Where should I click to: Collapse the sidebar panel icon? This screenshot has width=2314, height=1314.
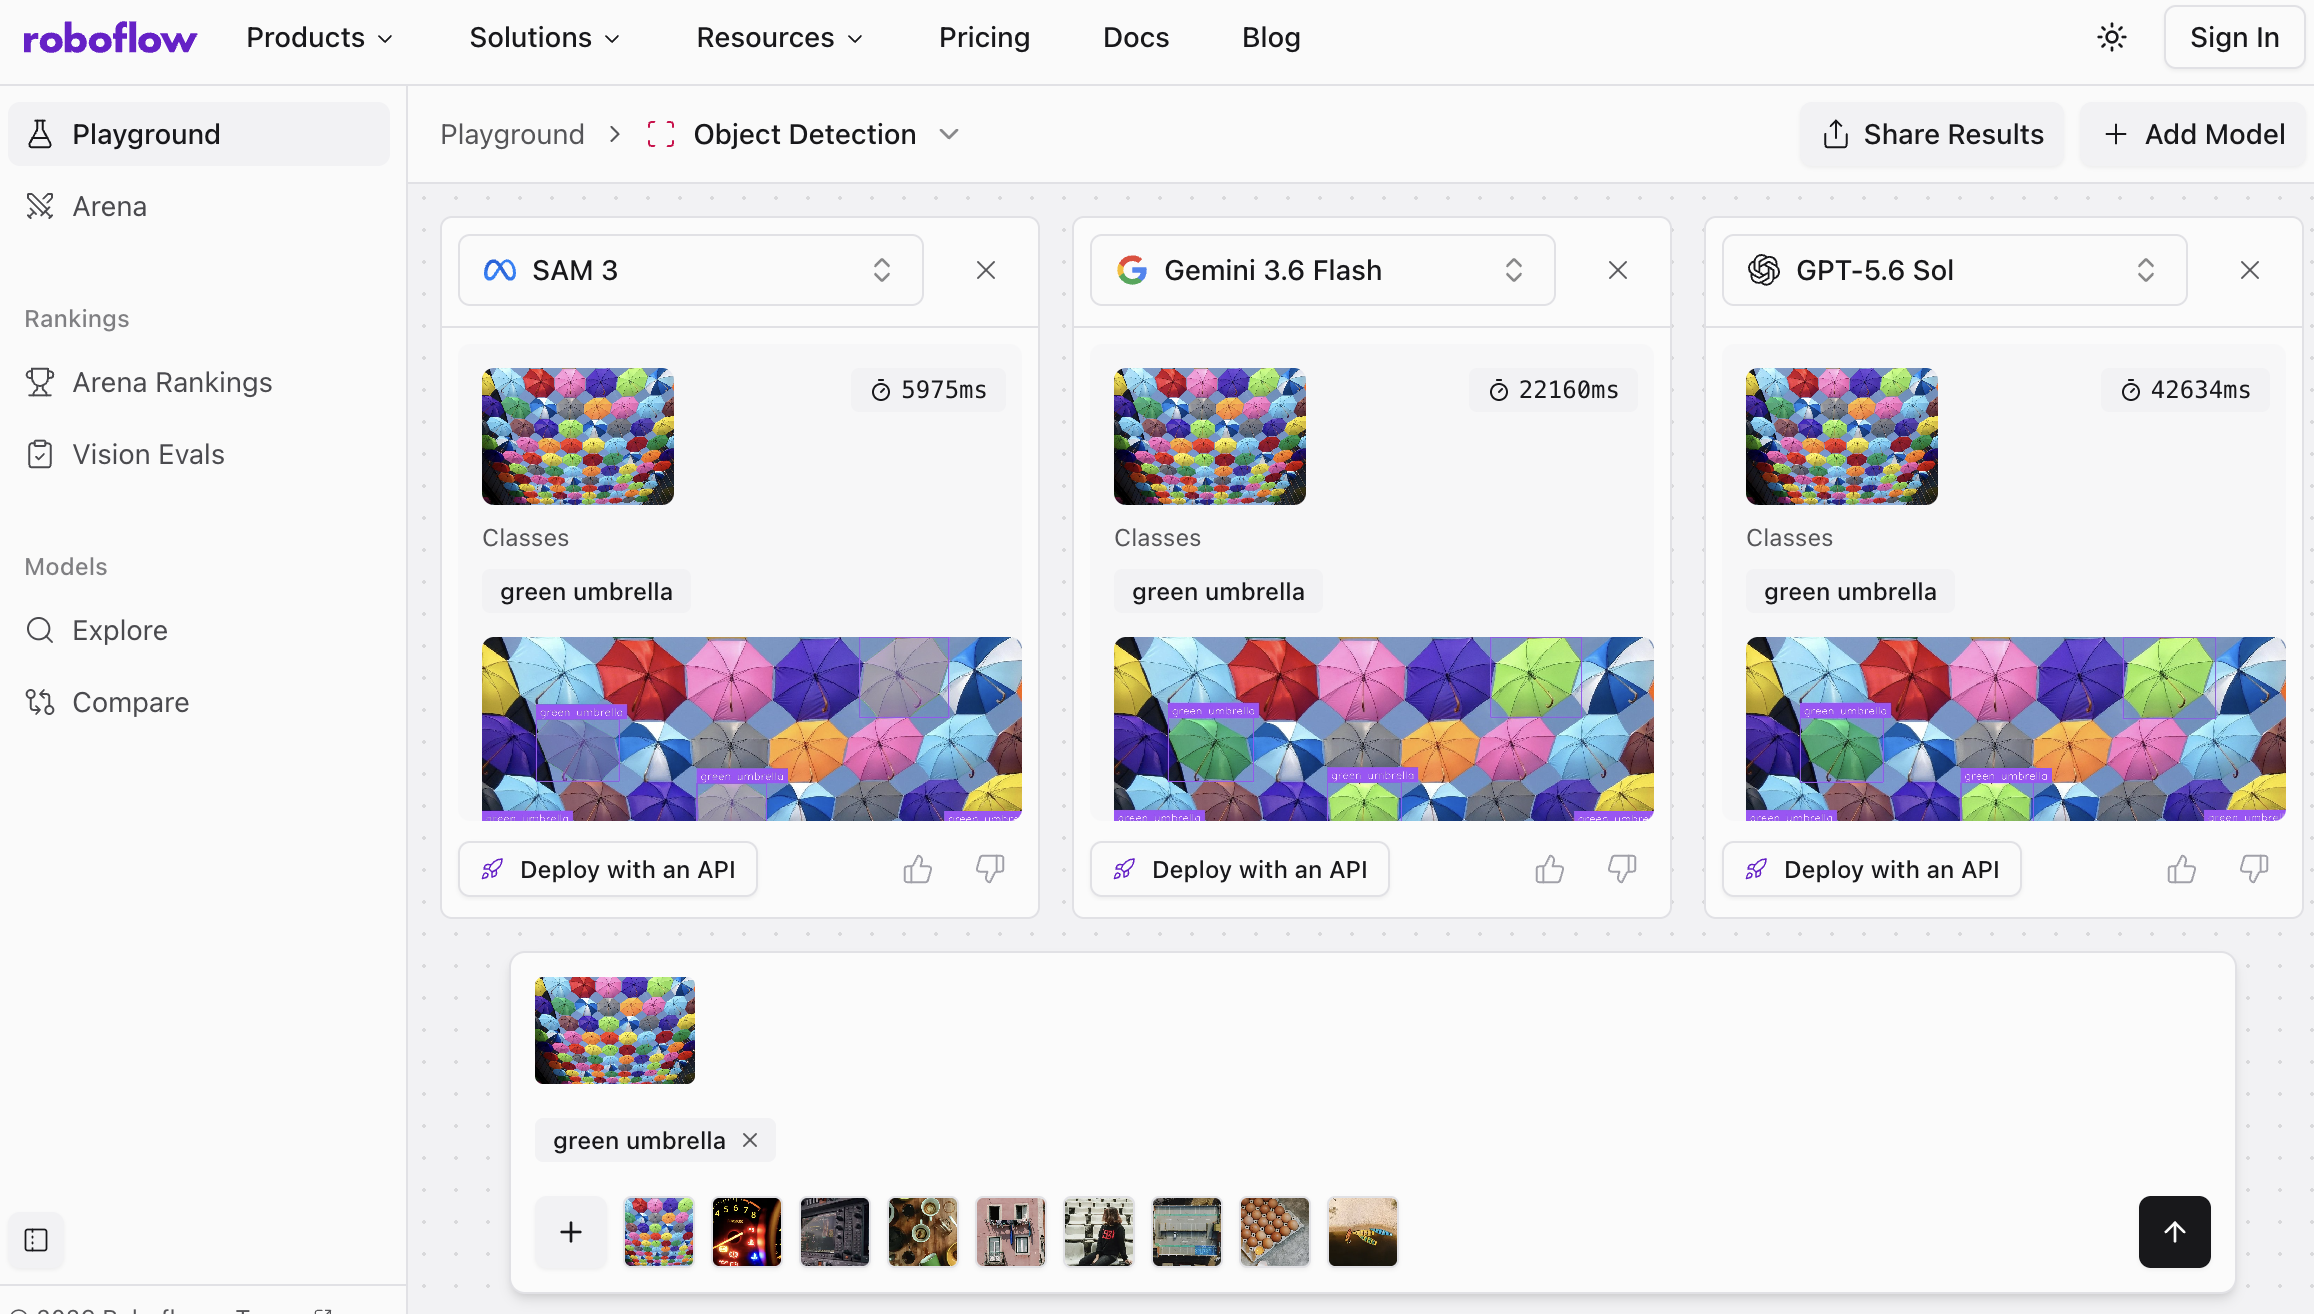pos(36,1240)
